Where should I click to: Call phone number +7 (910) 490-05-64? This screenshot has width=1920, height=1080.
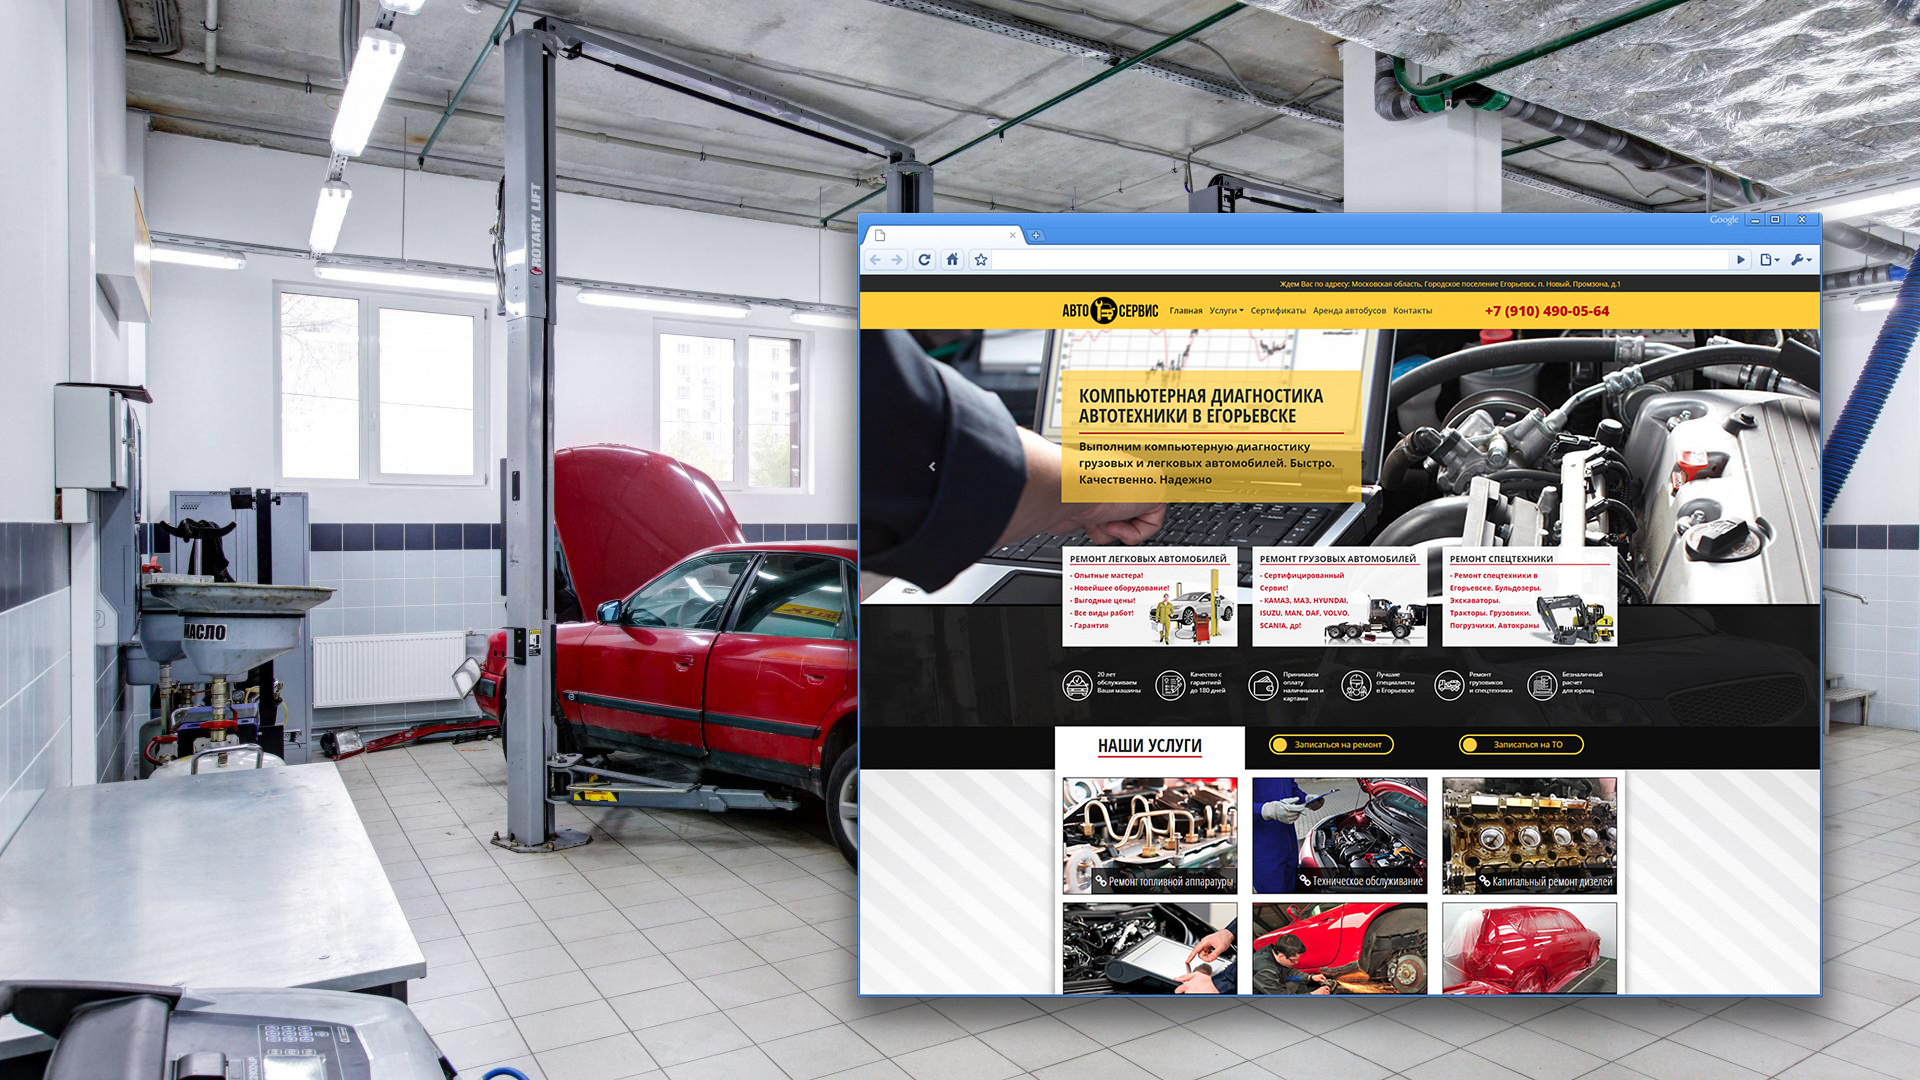1546,311
